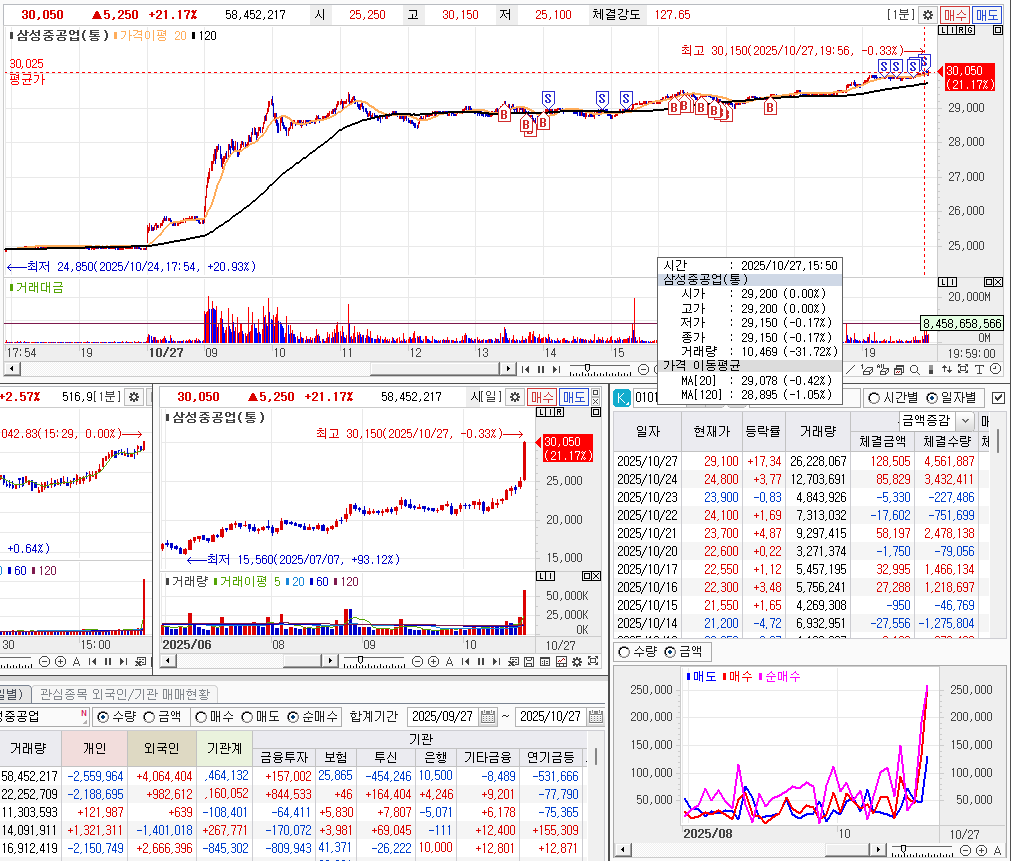
Task: Click the magnifier search tool in main chart toolbar
Action: 914,370
